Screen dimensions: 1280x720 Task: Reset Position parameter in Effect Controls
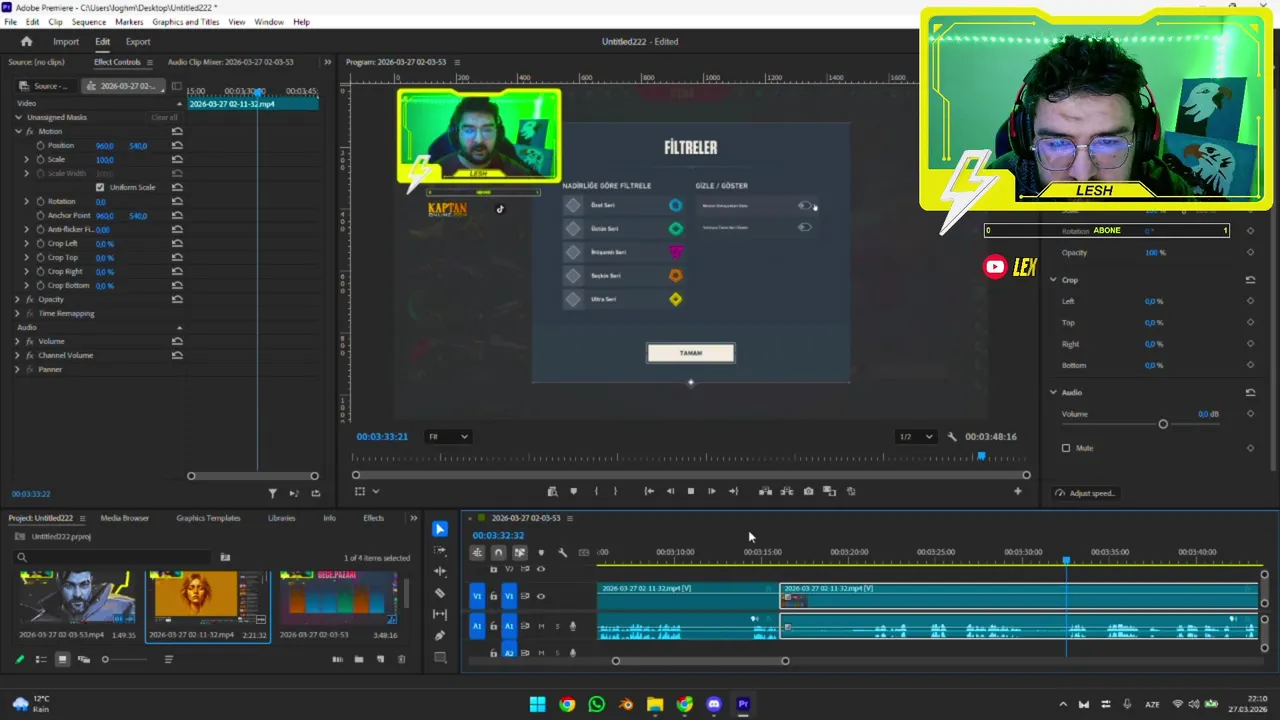click(x=177, y=146)
